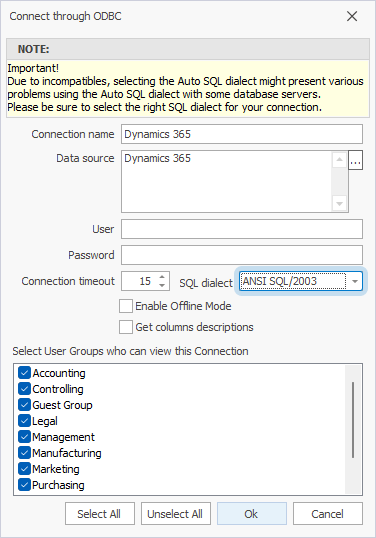
Task: Click the Password input field
Action: coord(242,255)
